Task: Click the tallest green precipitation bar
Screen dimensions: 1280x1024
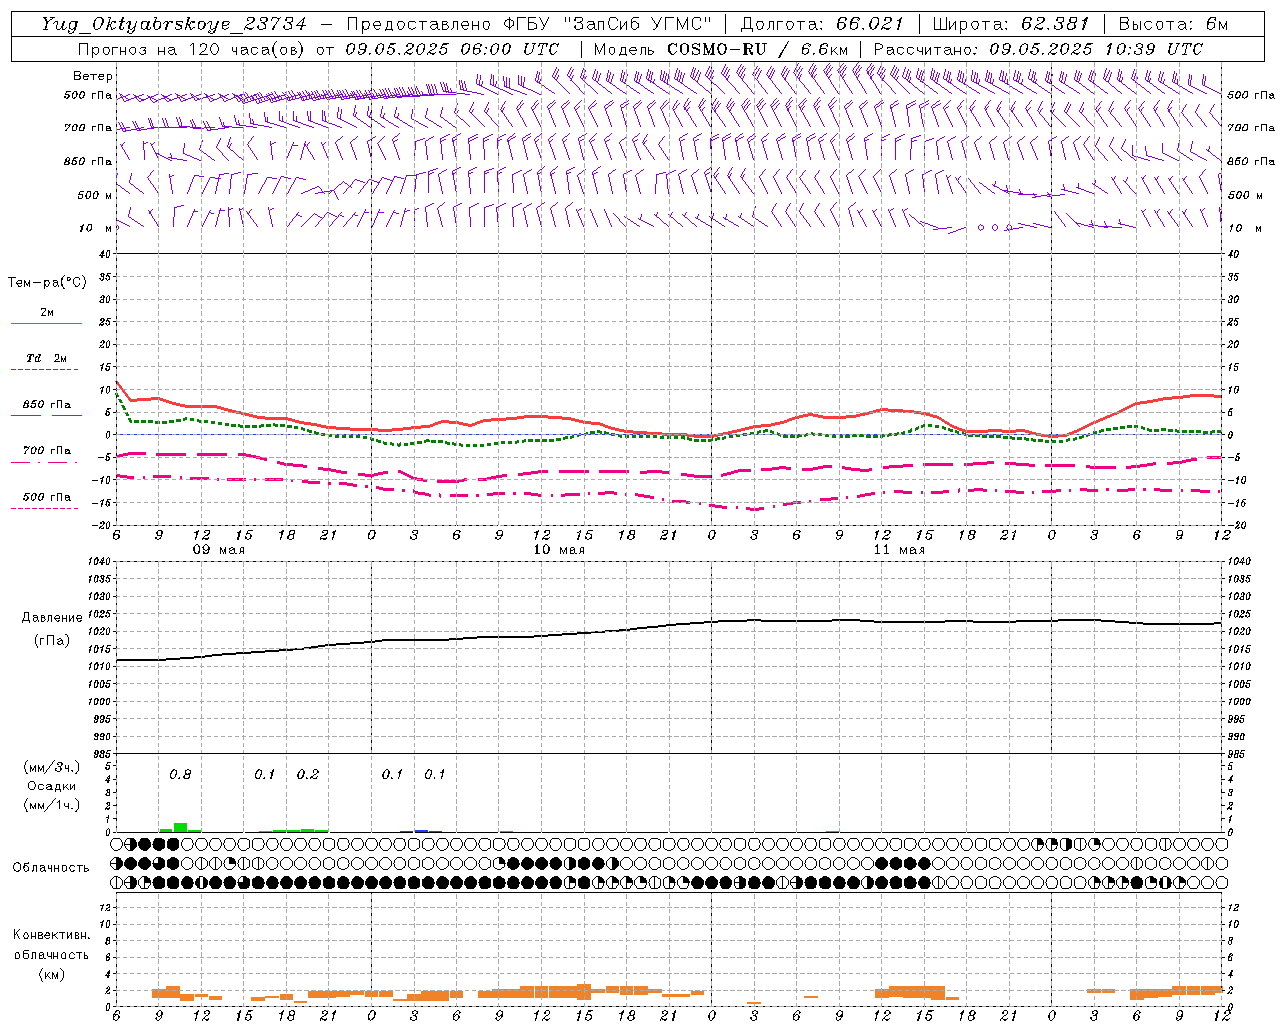Action: click(x=180, y=827)
